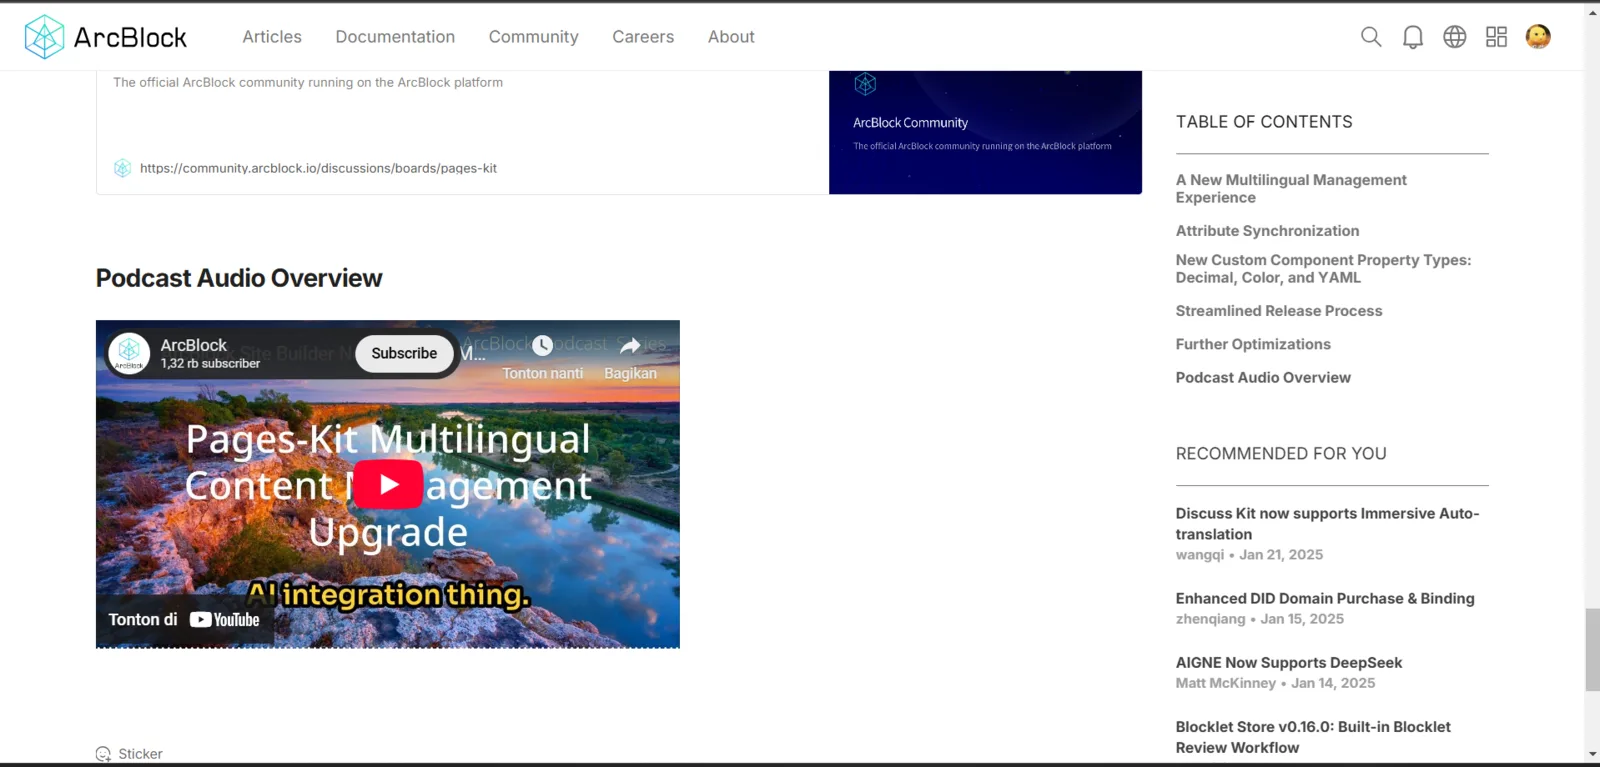Click author Matt McKinney date line
The height and width of the screenshot is (767, 1600).
click(1275, 683)
